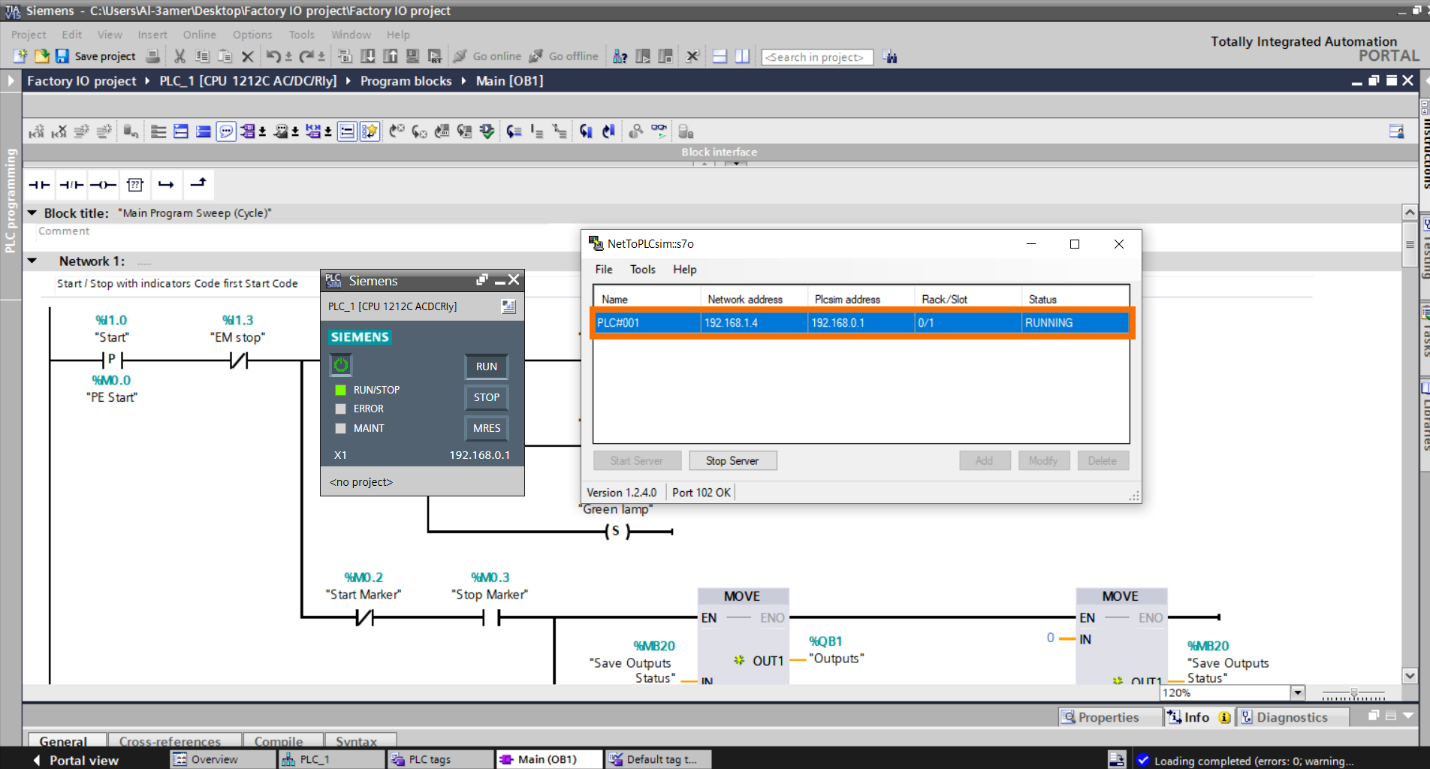This screenshot has width=1430, height=769.
Task: Click the Paste icon in main toolbar
Action: click(x=225, y=57)
